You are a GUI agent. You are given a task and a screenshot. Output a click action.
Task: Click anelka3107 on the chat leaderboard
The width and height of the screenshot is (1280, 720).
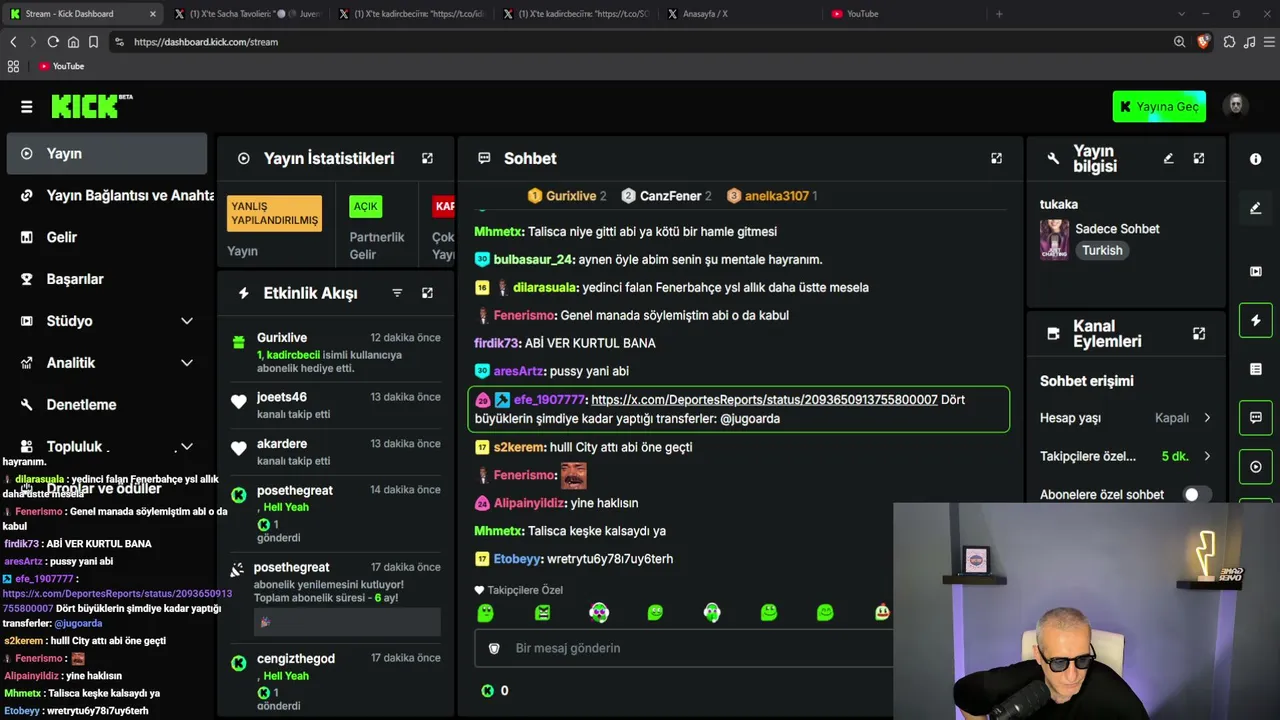pyautogui.click(x=777, y=196)
